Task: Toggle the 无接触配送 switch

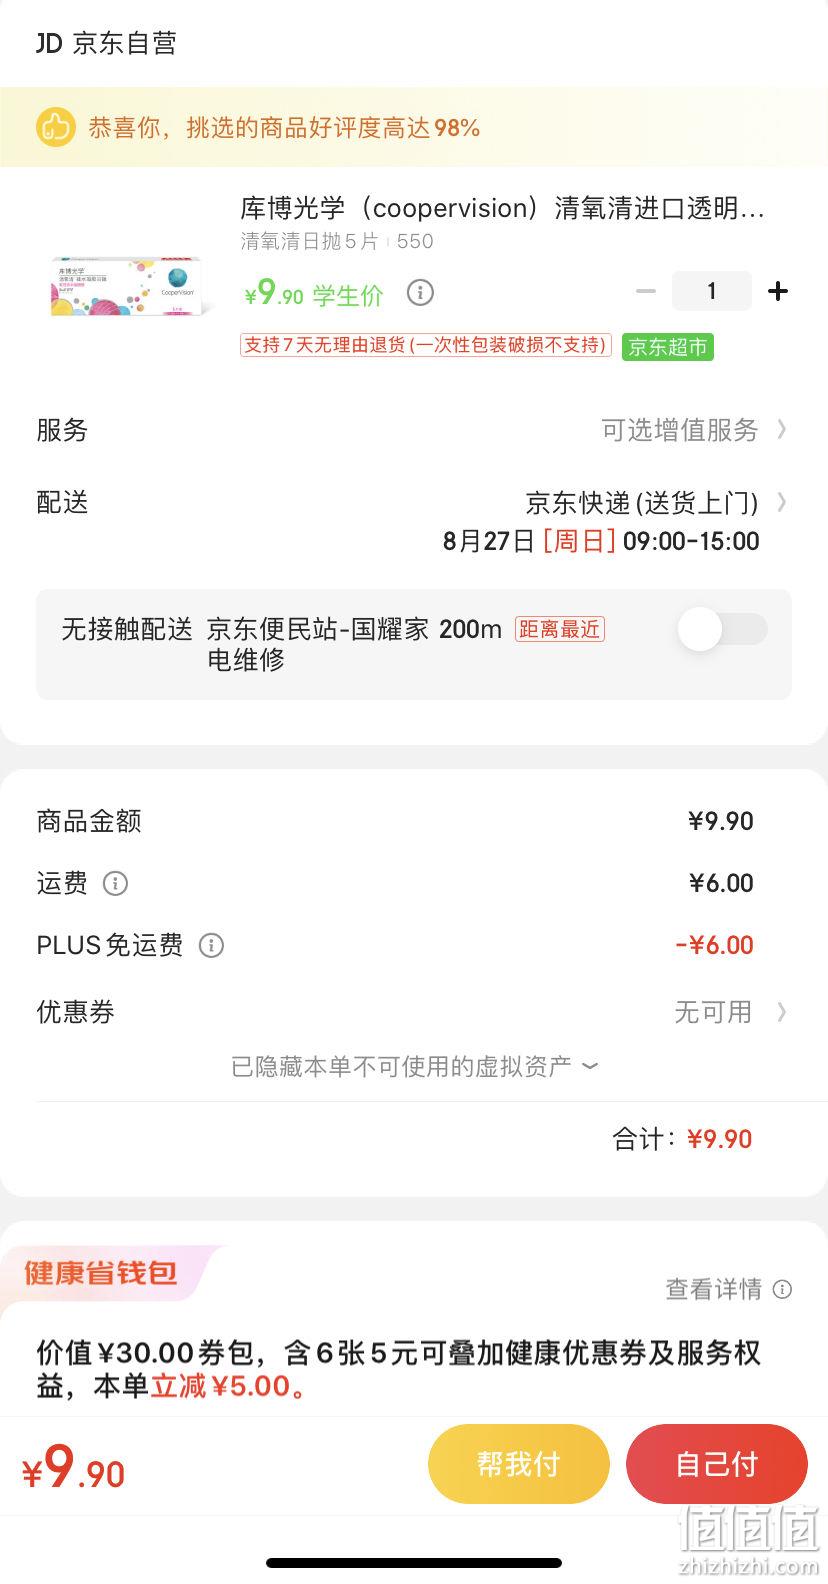Action: click(722, 629)
